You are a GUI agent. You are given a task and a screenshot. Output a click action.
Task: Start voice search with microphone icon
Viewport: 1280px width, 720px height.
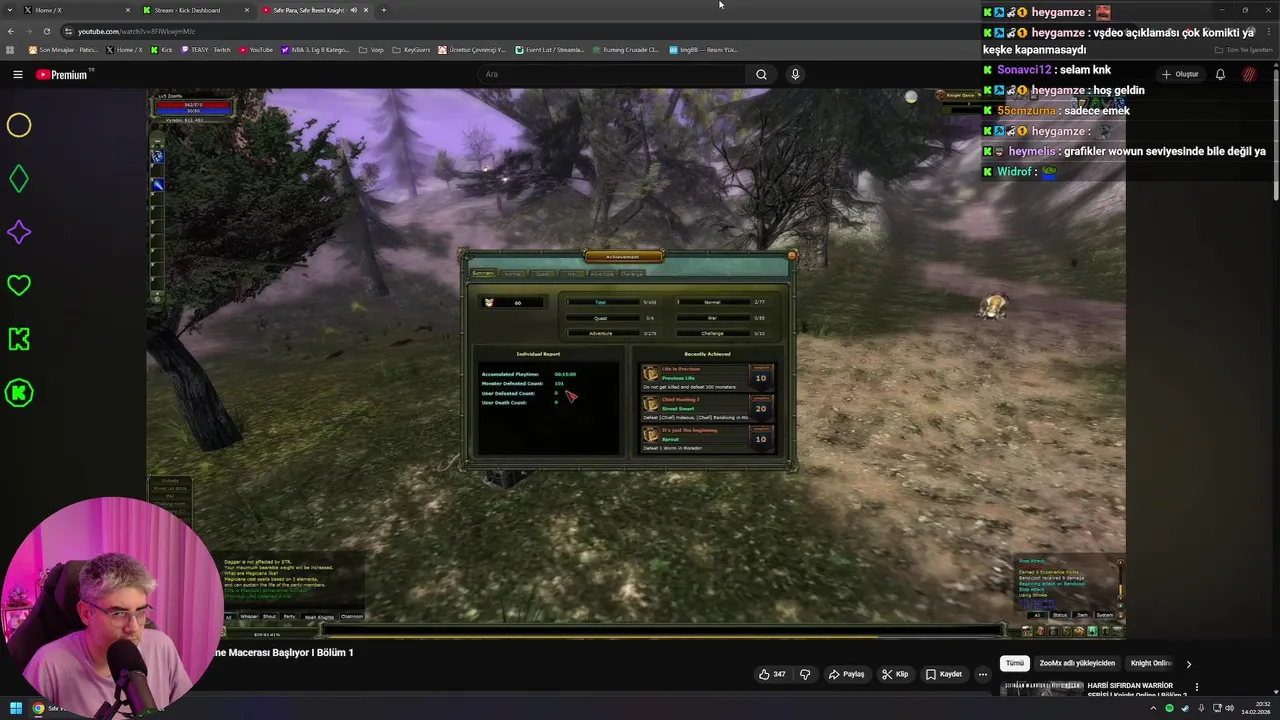tap(795, 74)
